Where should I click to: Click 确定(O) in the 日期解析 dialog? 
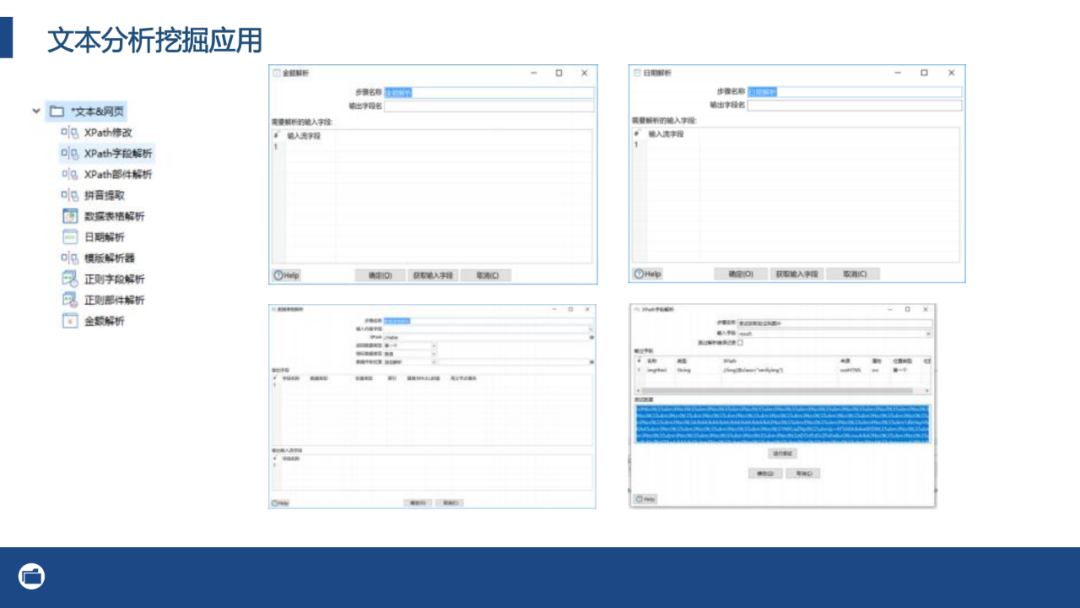pos(740,274)
